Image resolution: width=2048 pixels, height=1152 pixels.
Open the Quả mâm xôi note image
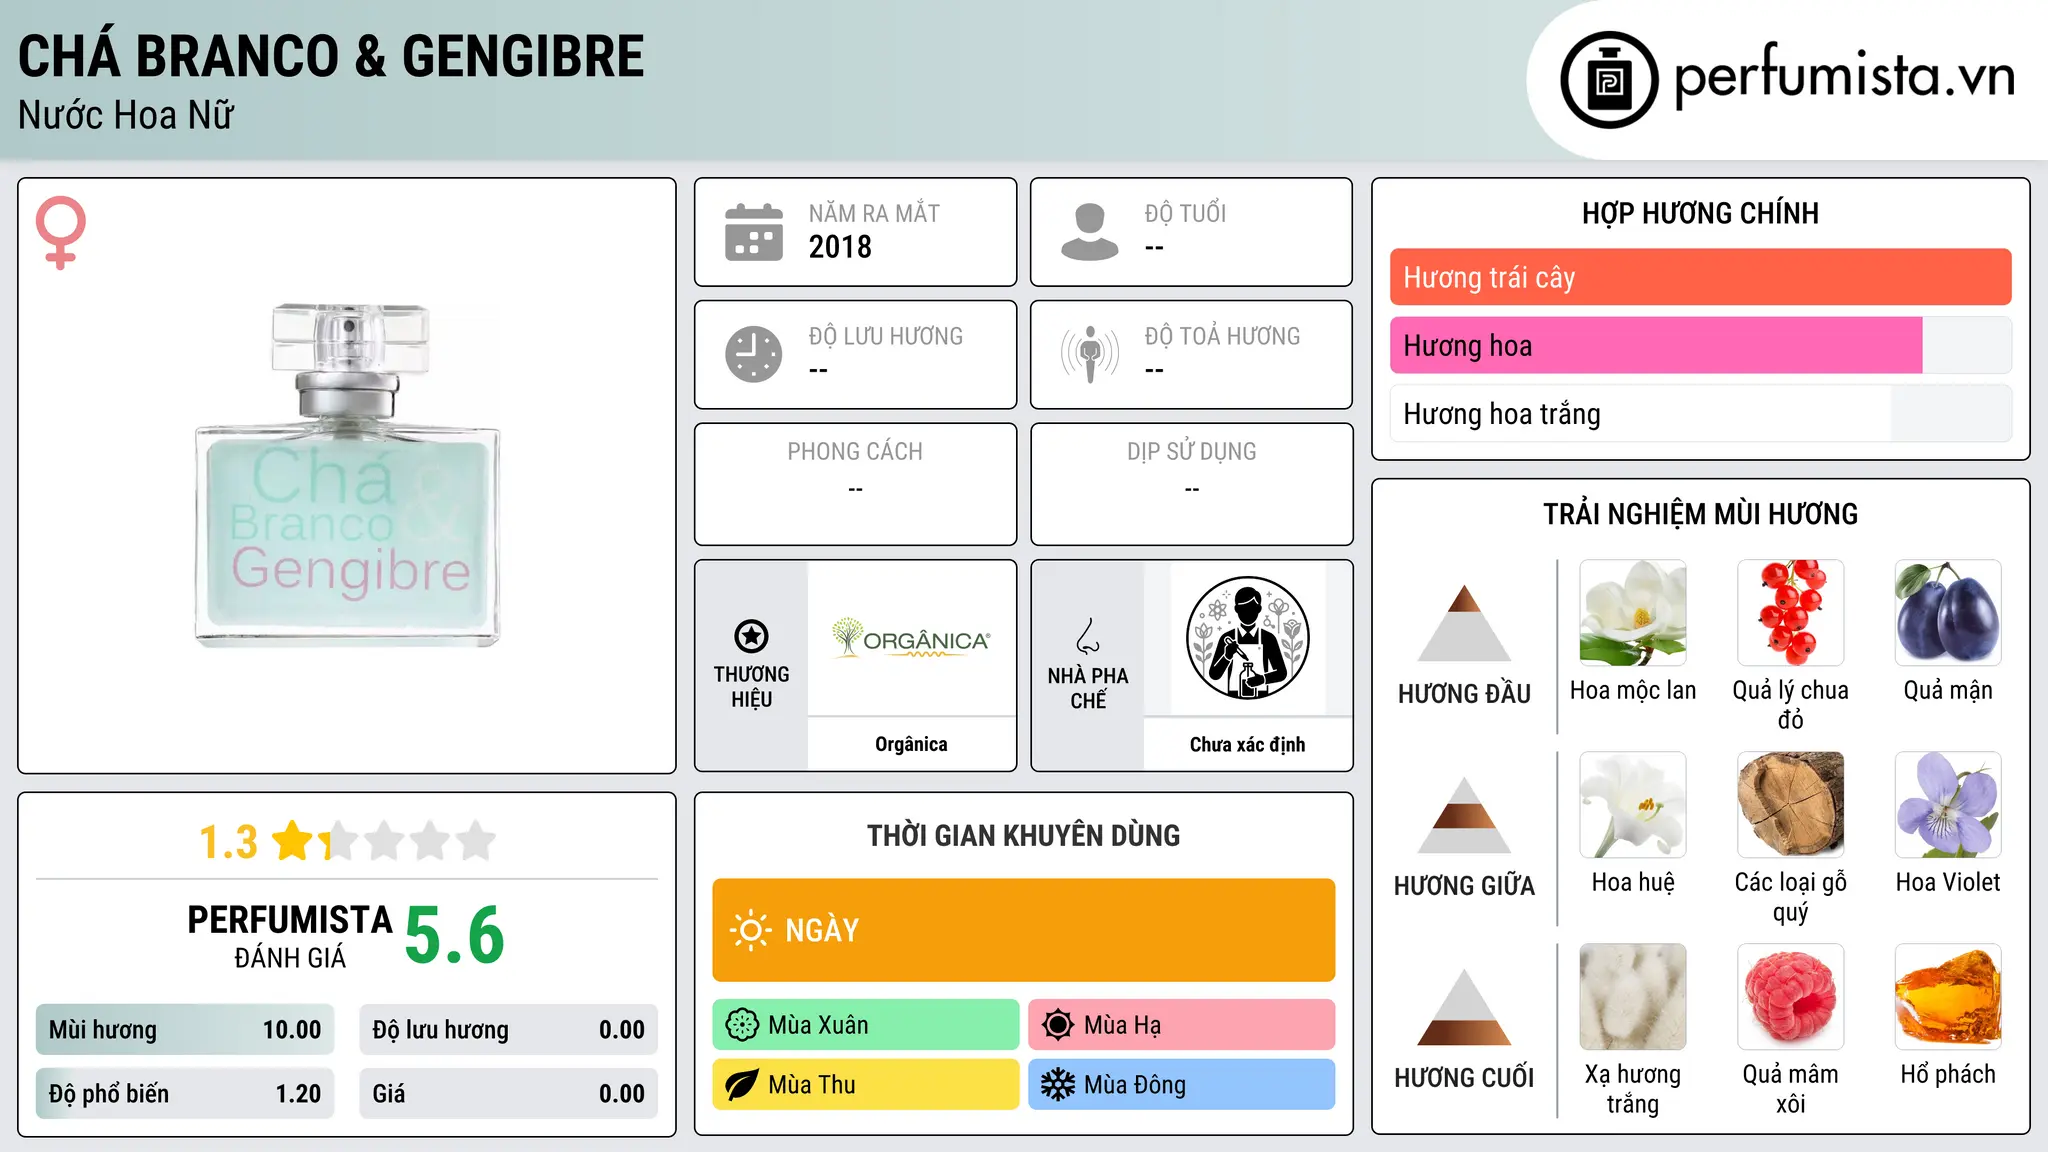pos(1791,997)
